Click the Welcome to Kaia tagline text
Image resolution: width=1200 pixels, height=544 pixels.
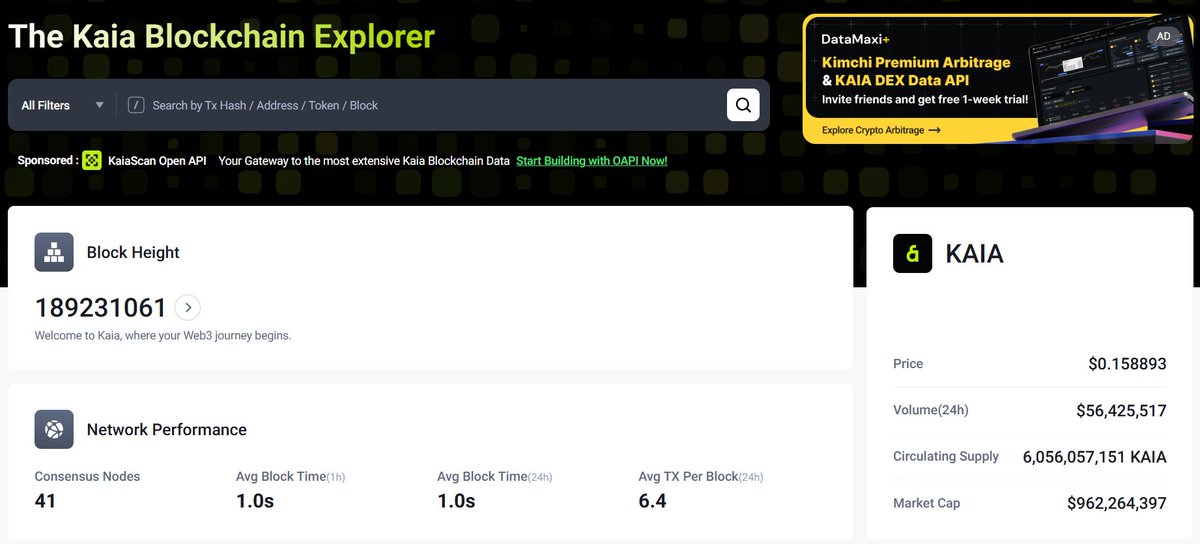pos(163,335)
